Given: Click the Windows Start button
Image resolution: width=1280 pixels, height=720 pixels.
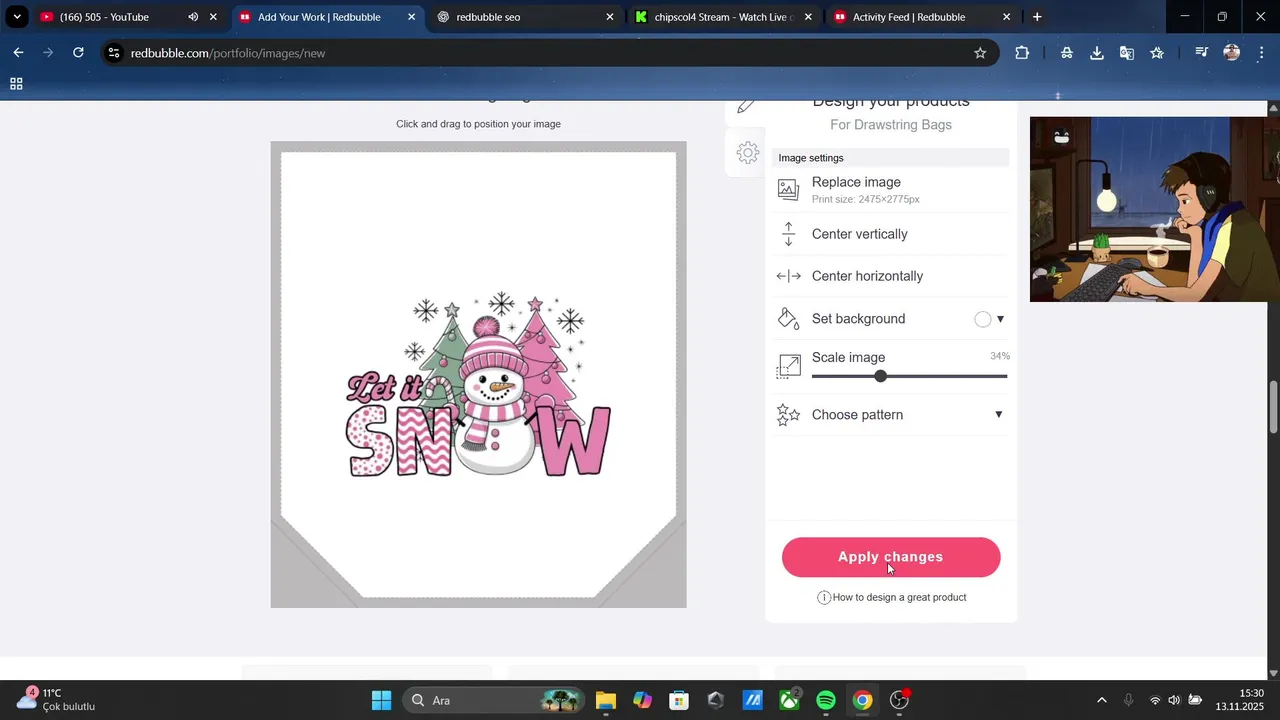Looking at the screenshot, I should click(x=381, y=701).
